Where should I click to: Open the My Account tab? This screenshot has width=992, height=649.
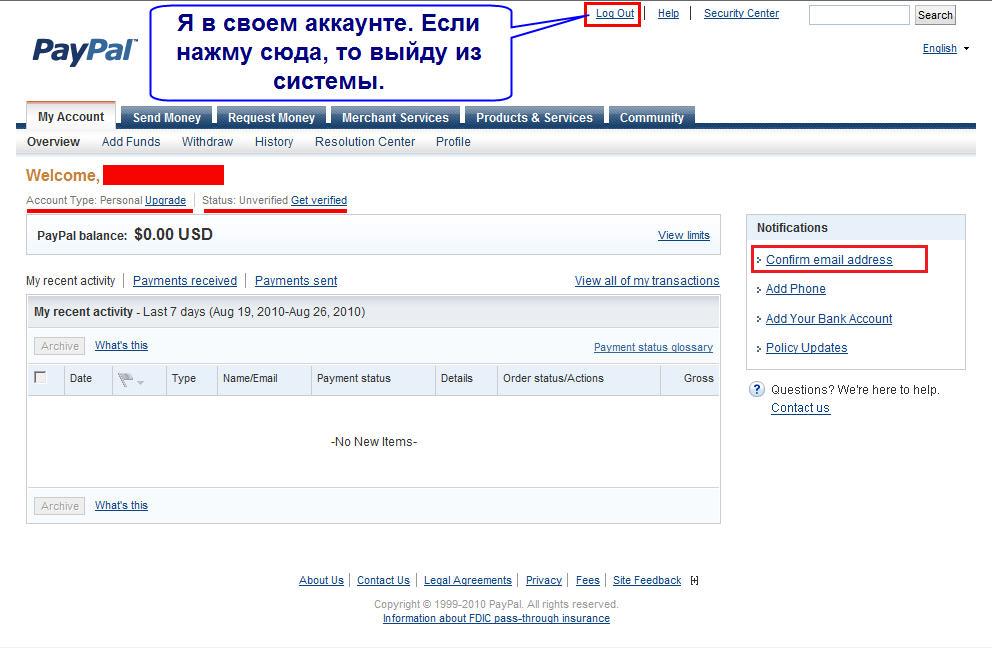pyautogui.click(x=71, y=117)
